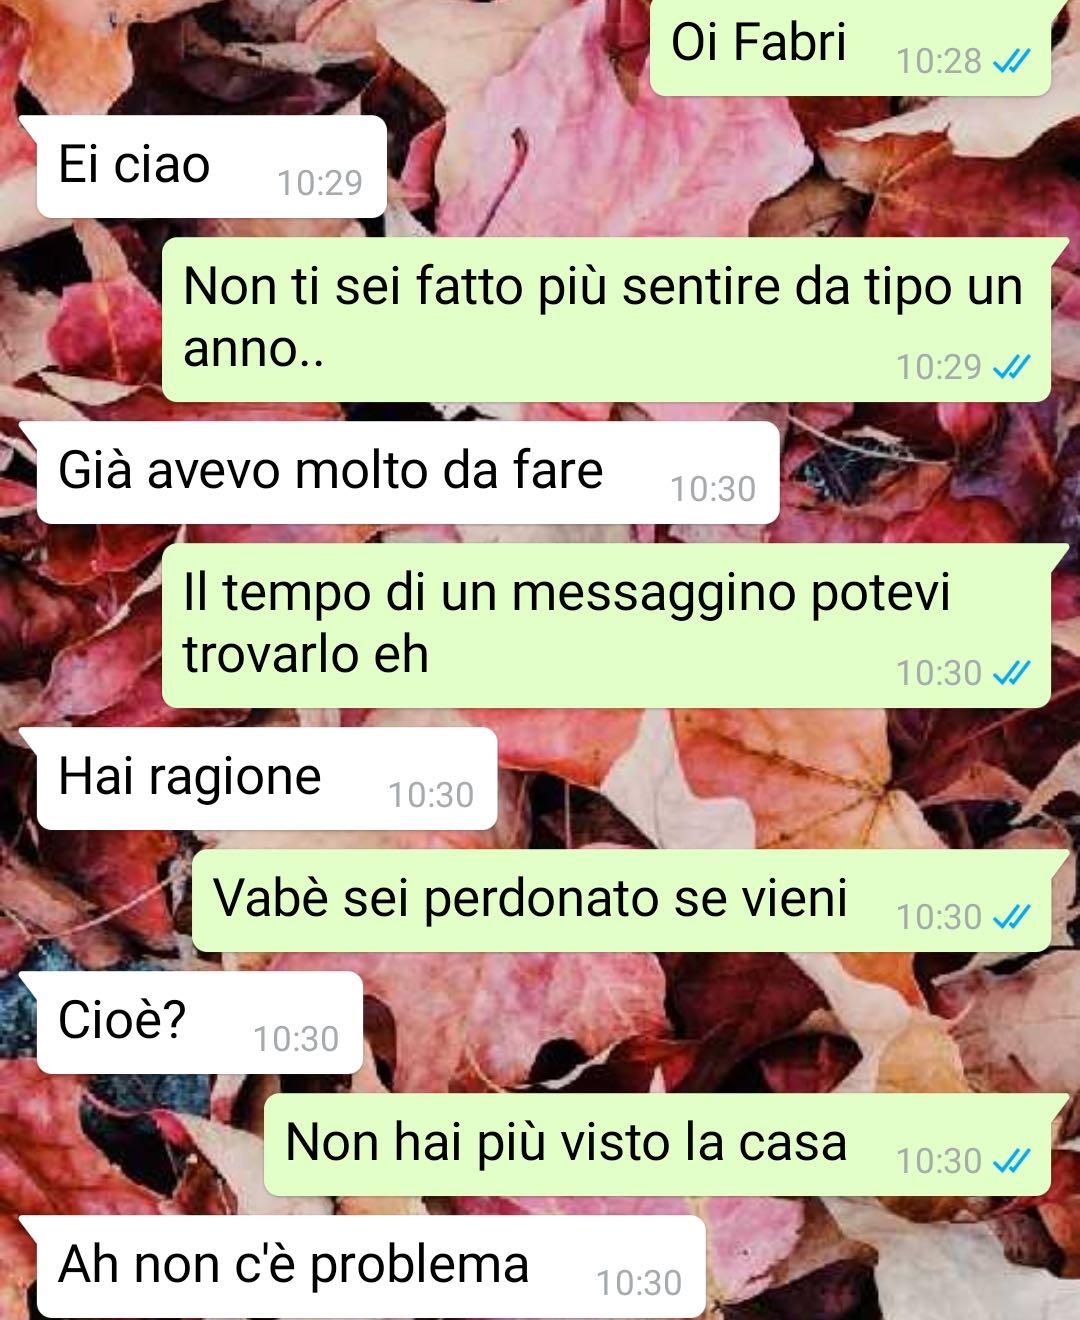Tap the message 'Non ti sei fatto più sentire'

click(x=607, y=320)
